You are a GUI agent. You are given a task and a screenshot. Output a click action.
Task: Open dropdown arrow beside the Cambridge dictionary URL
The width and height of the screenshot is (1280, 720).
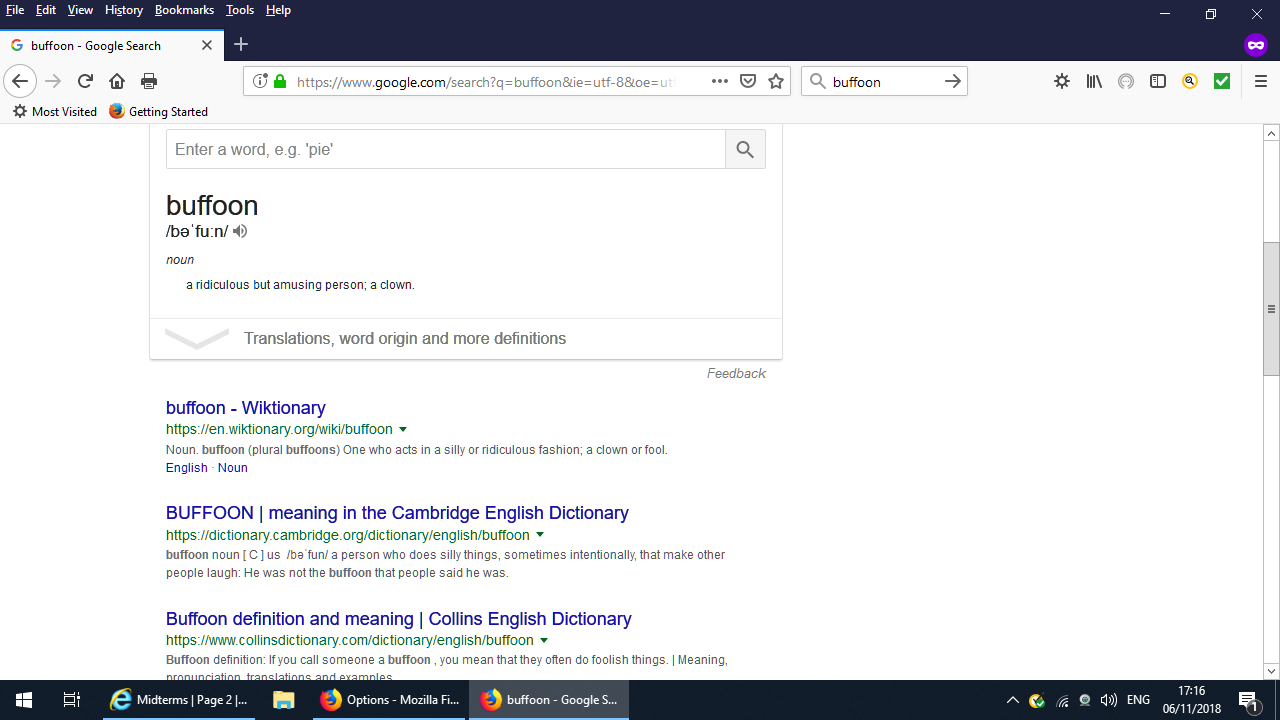click(540, 535)
